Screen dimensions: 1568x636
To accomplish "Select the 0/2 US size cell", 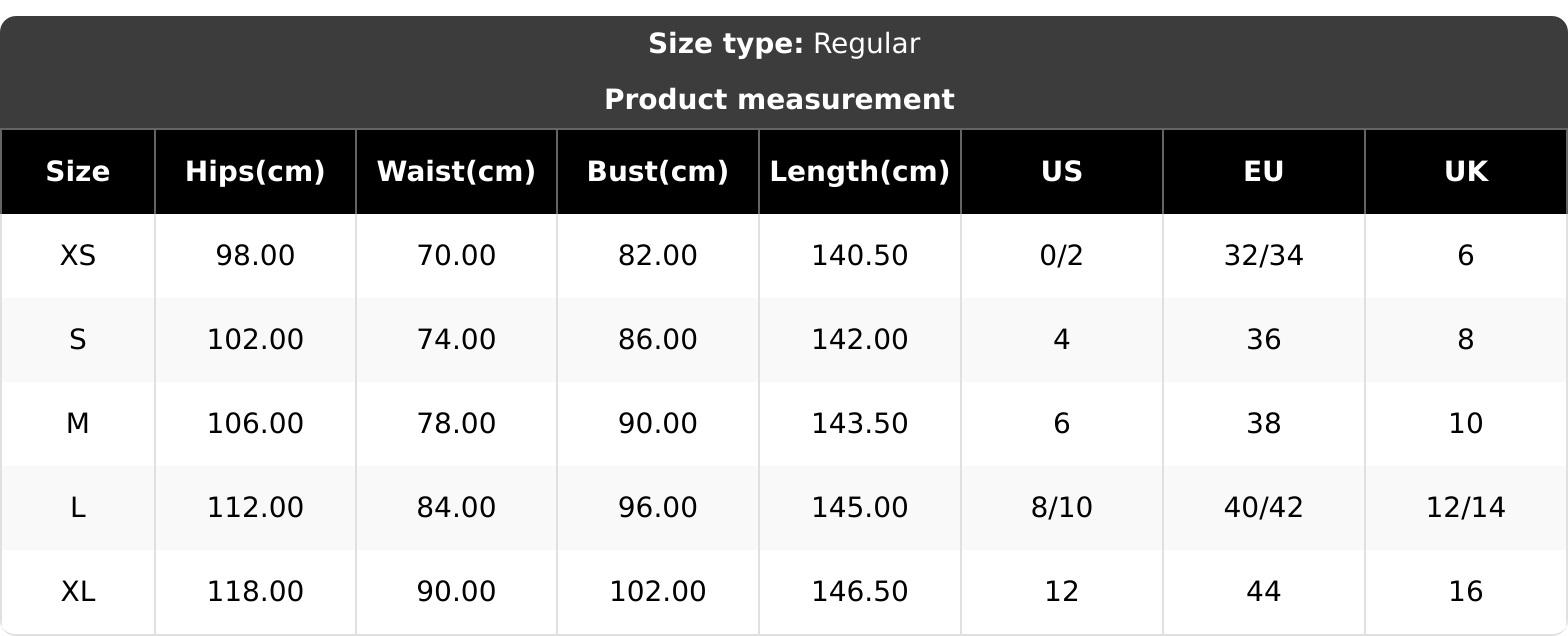I will click(x=1061, y=256).
